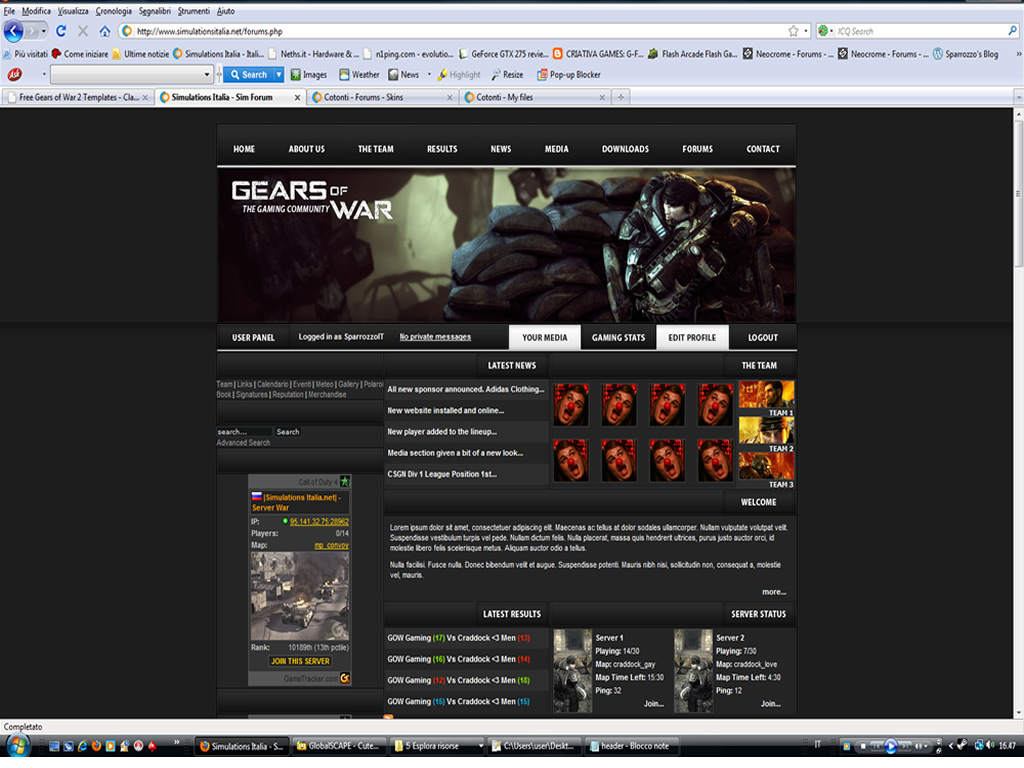Select the TEAM 2 thumbnail
This screenshot has width=1024, height=768.
coord(766,430)
